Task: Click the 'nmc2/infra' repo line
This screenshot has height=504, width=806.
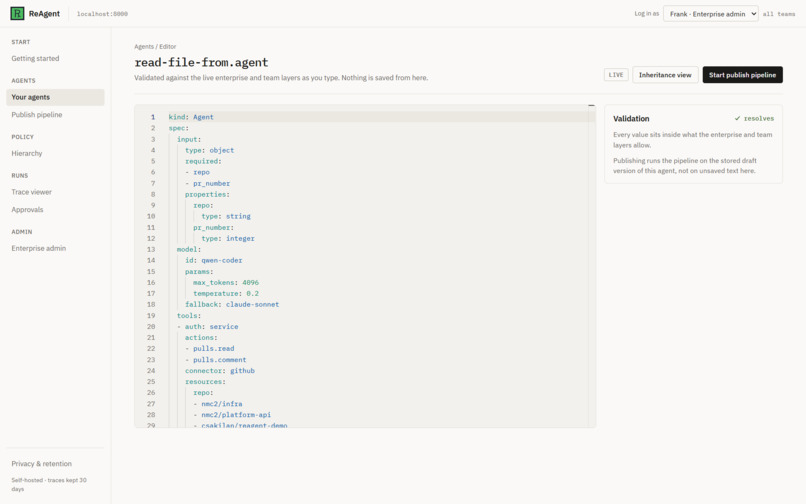Action: coord(218,404)
